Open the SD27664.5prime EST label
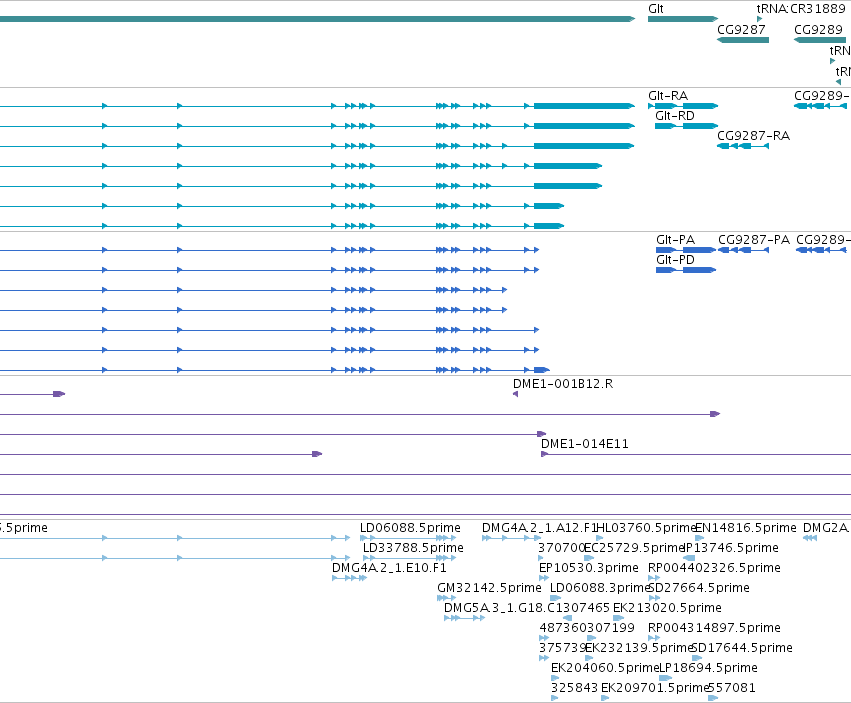The height and width of the screenshot is (703, 851). 699,588
